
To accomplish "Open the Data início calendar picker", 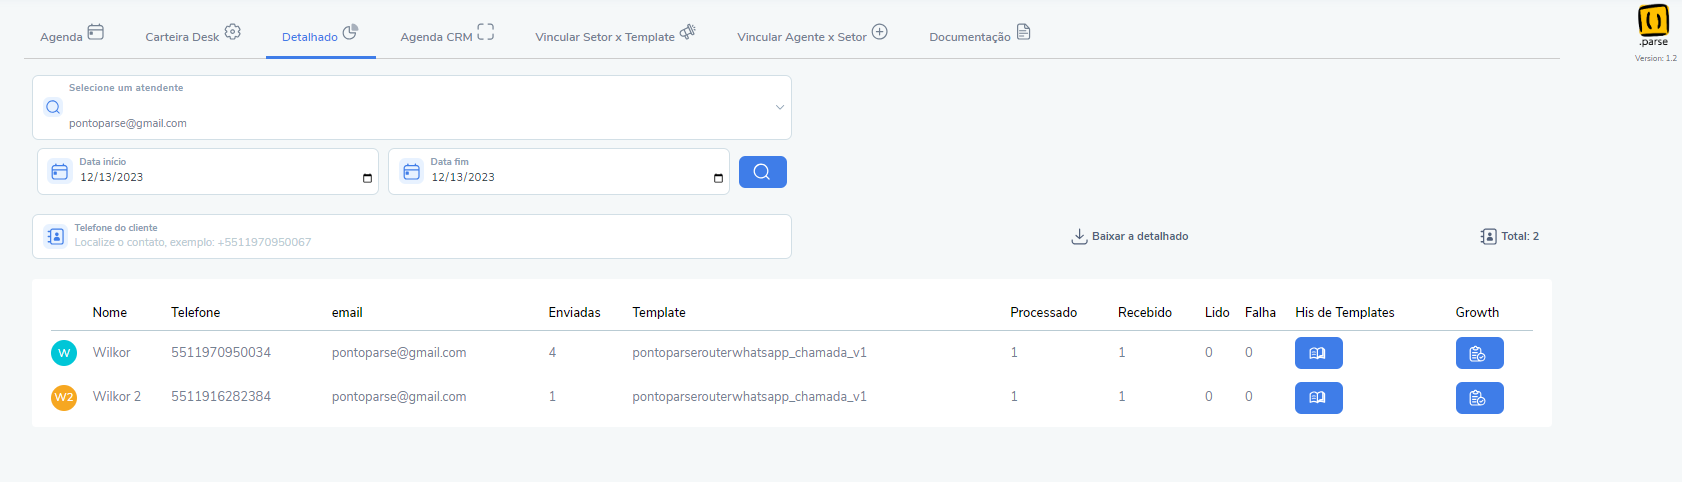I will 367,178.
